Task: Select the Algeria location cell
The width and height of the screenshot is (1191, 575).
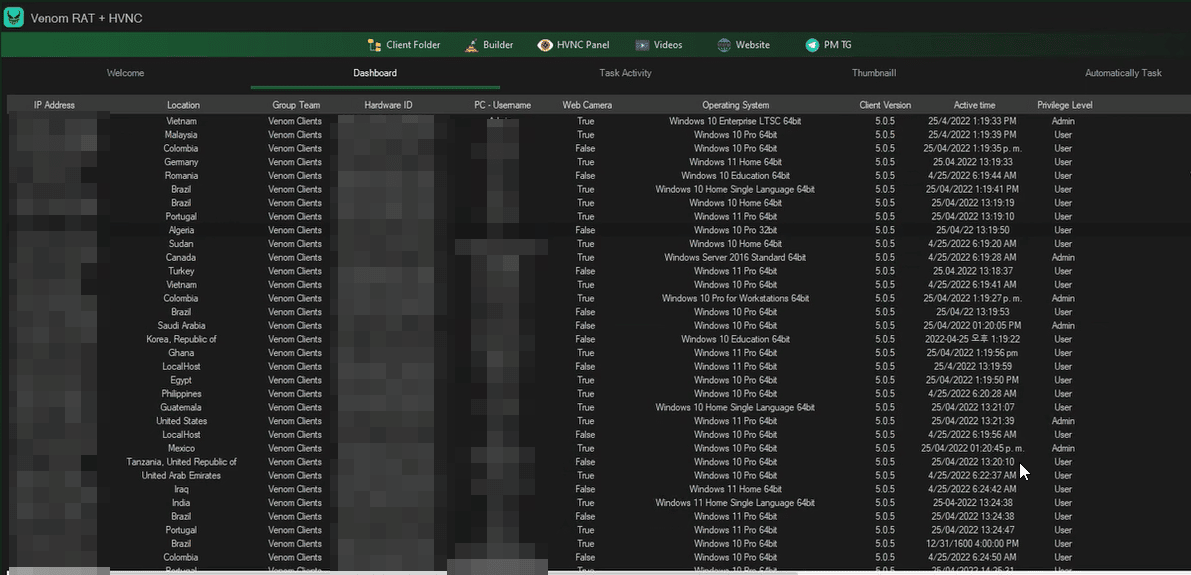Action: click(182, 230)
